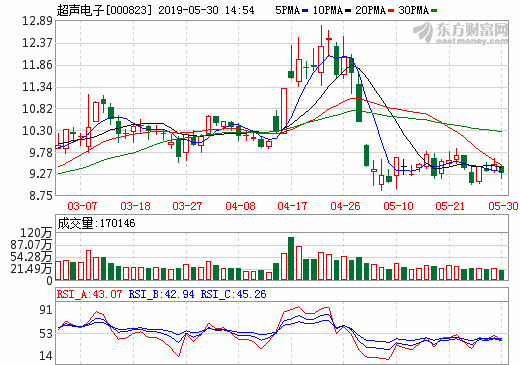The height and width of the screenshot is (365, 520).
Task: Click the highest candlestick near 12.8 peak
Action: coord(321,55)
